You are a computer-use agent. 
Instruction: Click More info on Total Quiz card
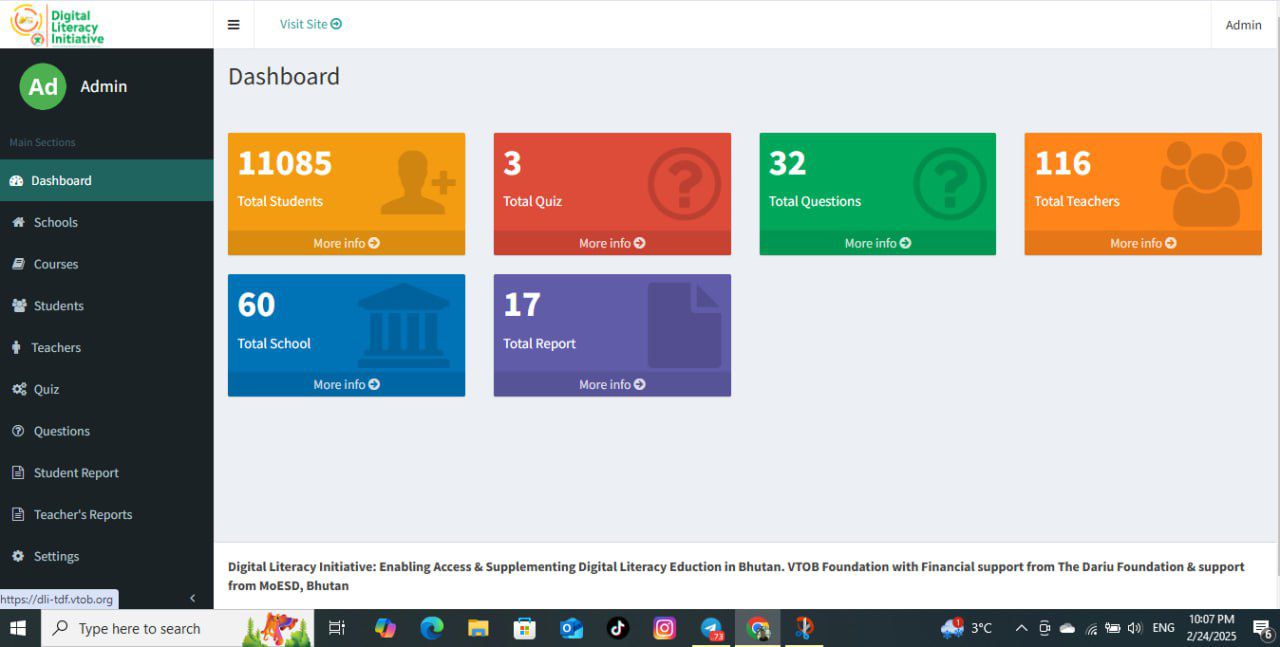[x=612, y=243]
